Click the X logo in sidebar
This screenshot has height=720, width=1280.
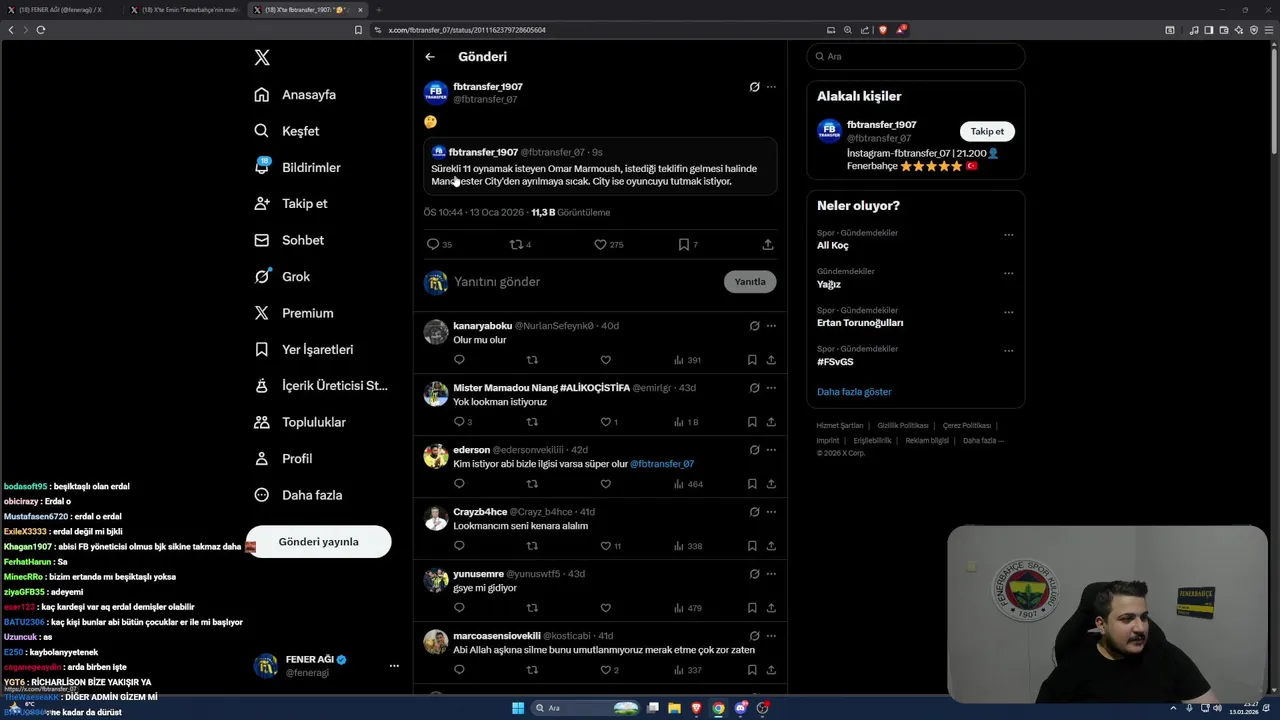[x=262, y=58]
